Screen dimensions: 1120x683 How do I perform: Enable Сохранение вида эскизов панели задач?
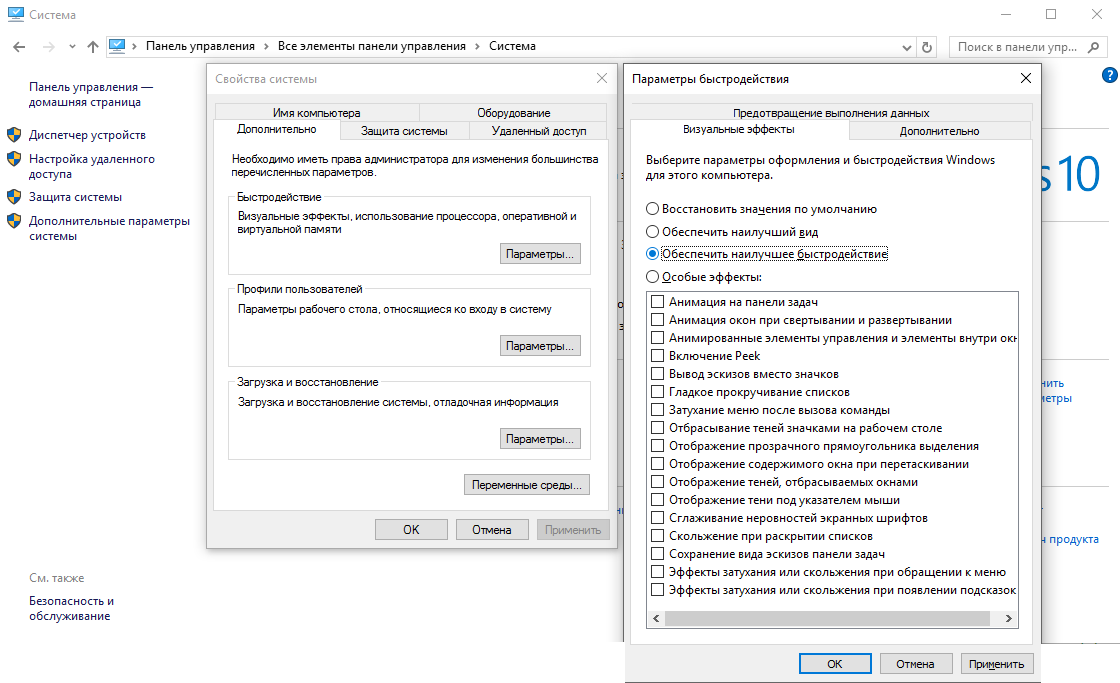pos(658,553)
